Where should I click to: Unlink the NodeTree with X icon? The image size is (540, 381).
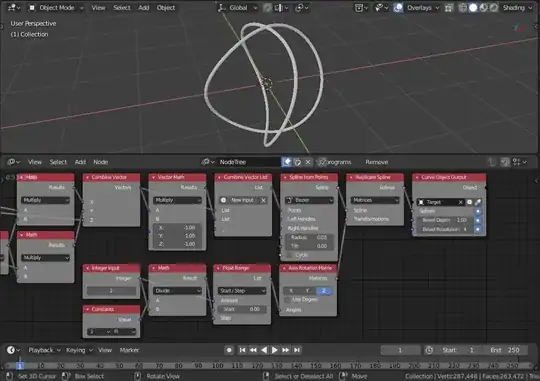(308, 162)
